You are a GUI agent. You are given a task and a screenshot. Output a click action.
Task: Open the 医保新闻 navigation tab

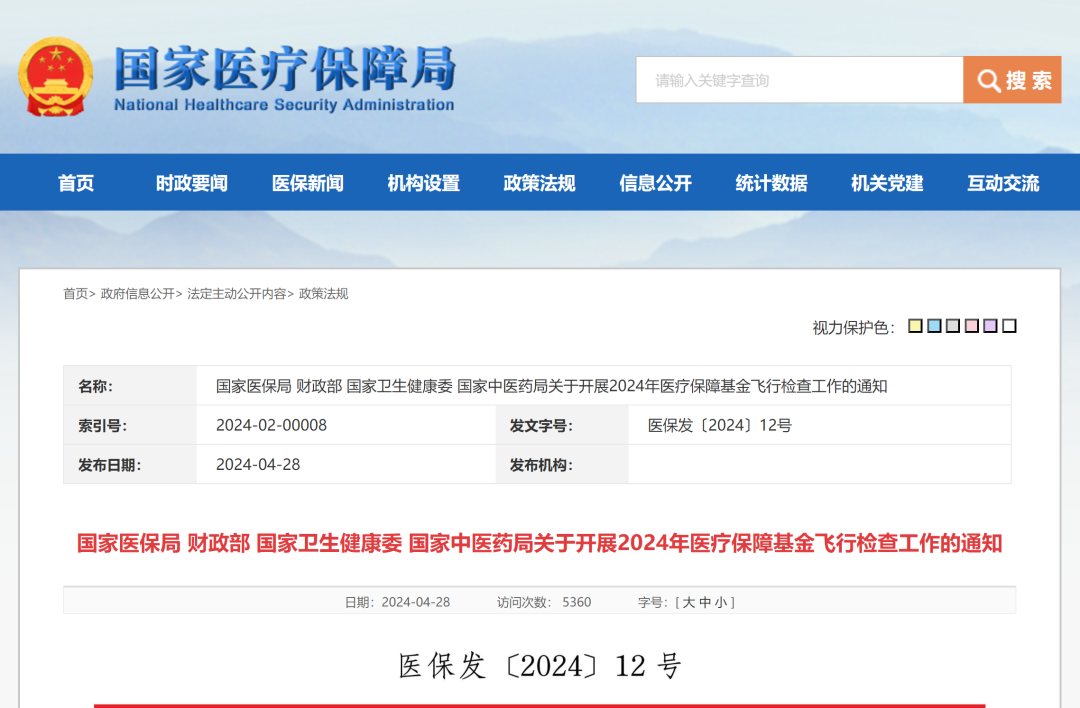(307, 183)
